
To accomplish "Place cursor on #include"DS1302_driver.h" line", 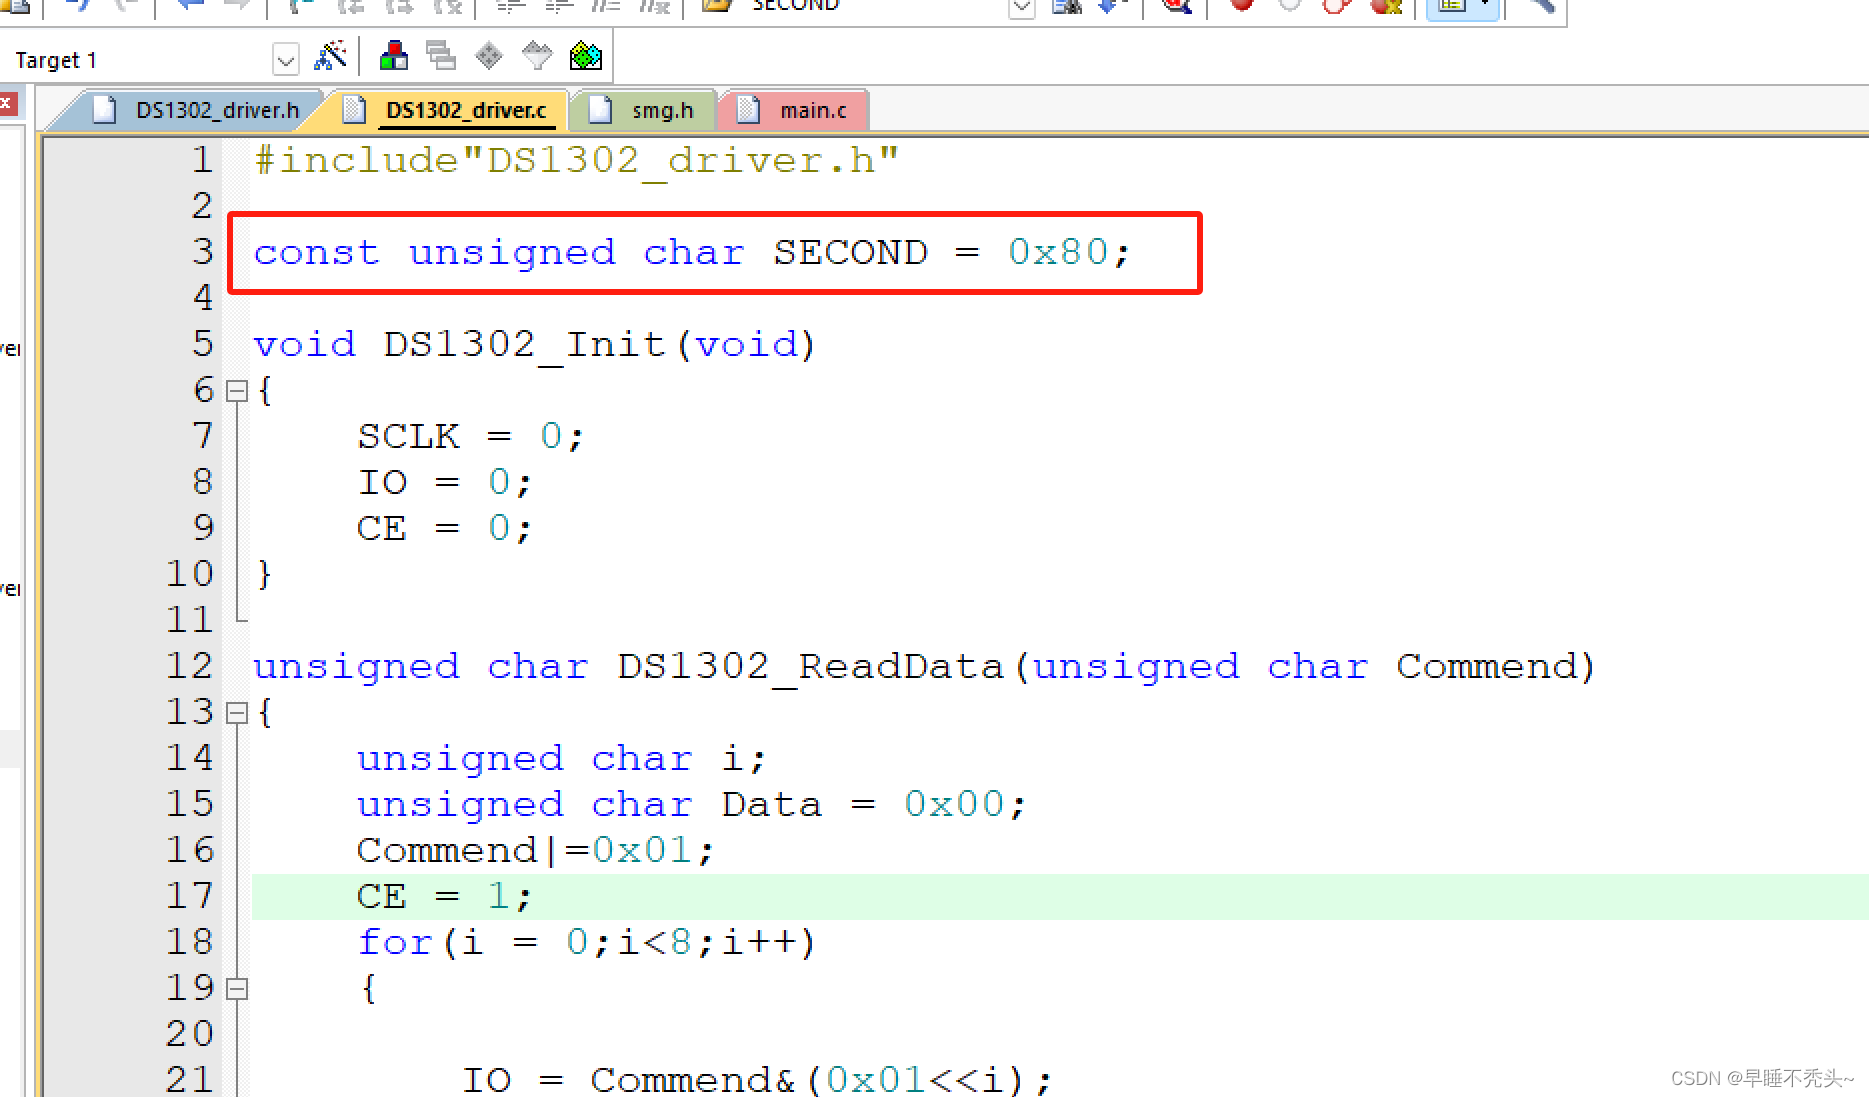I will [x=577, y=160].
